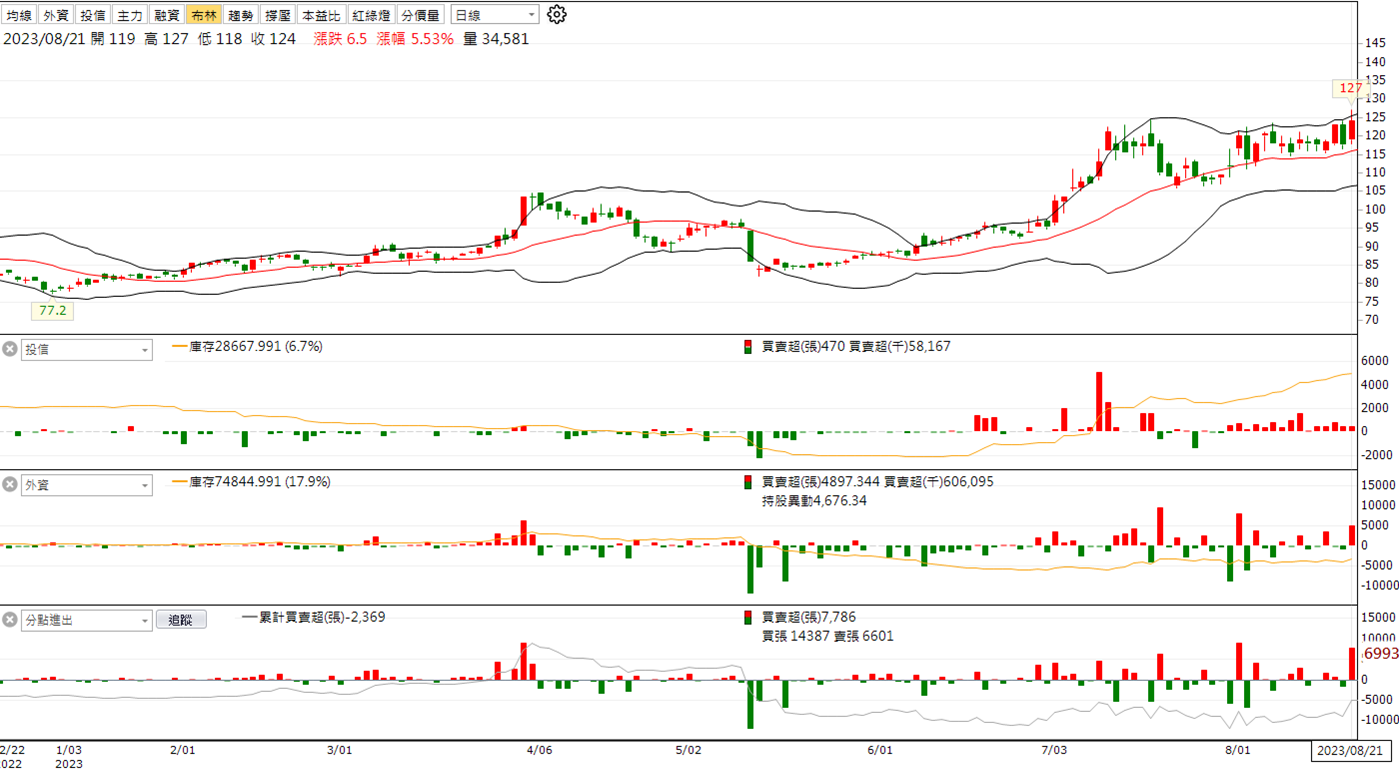Click the orange 庫存 legend line in 外資 panel
The image size is (1399, 769).
(180, 482)
